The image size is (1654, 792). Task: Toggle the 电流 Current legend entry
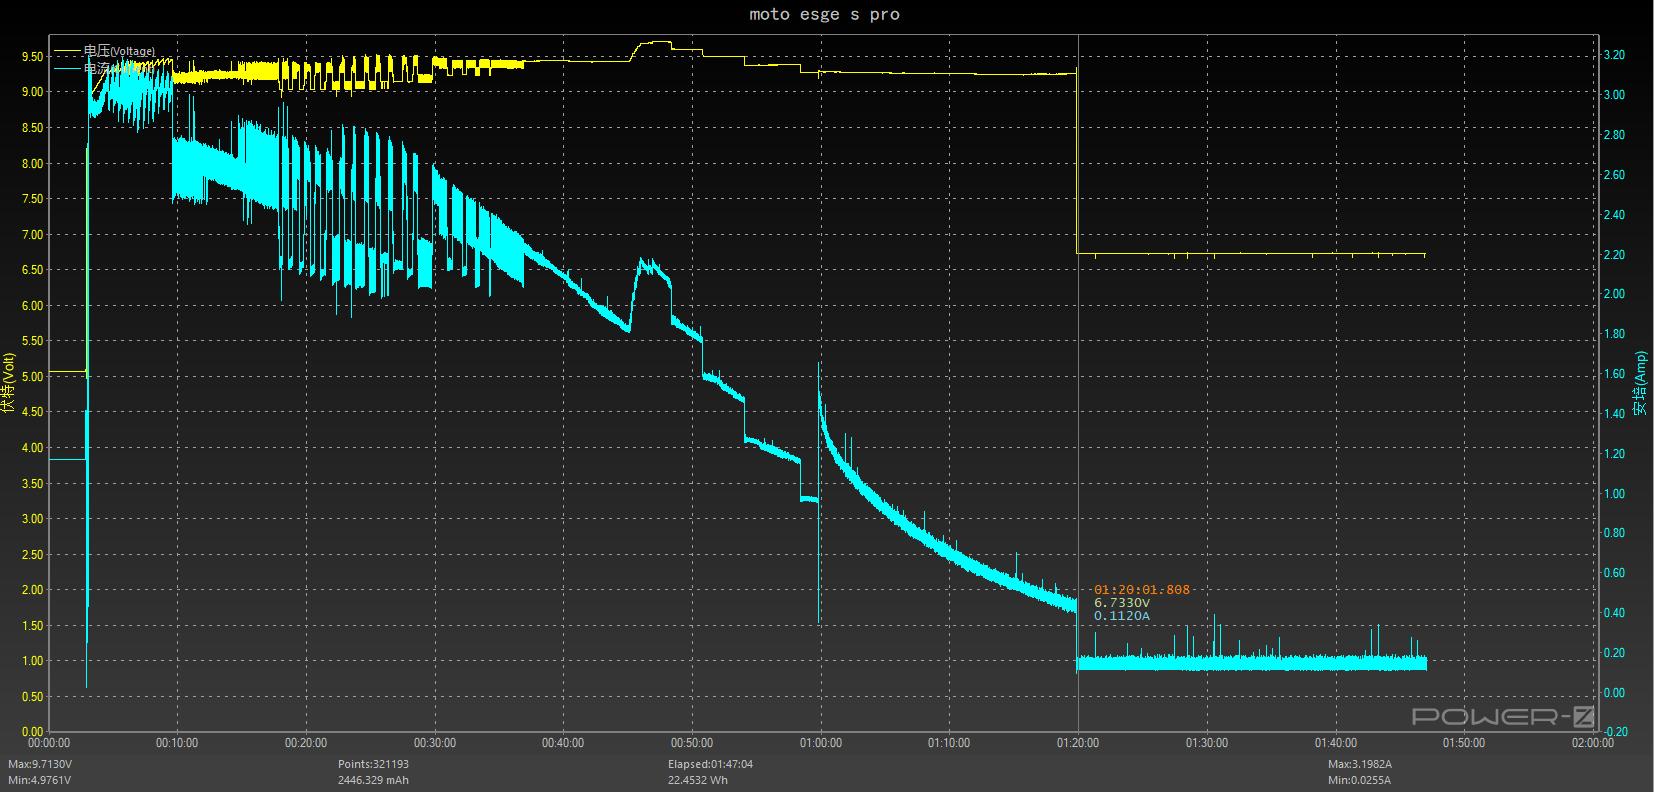[x=98, y=69]
